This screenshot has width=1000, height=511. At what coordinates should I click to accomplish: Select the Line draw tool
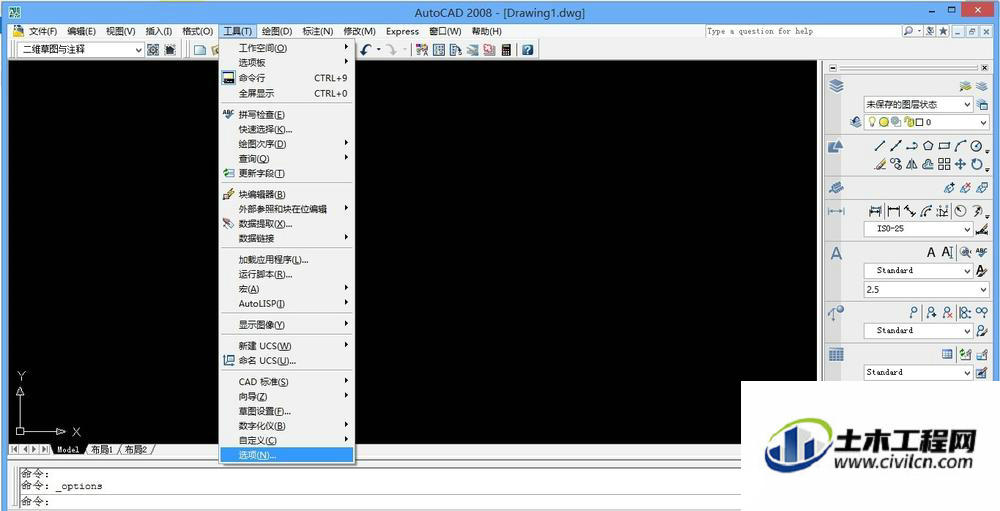[880, 145]
